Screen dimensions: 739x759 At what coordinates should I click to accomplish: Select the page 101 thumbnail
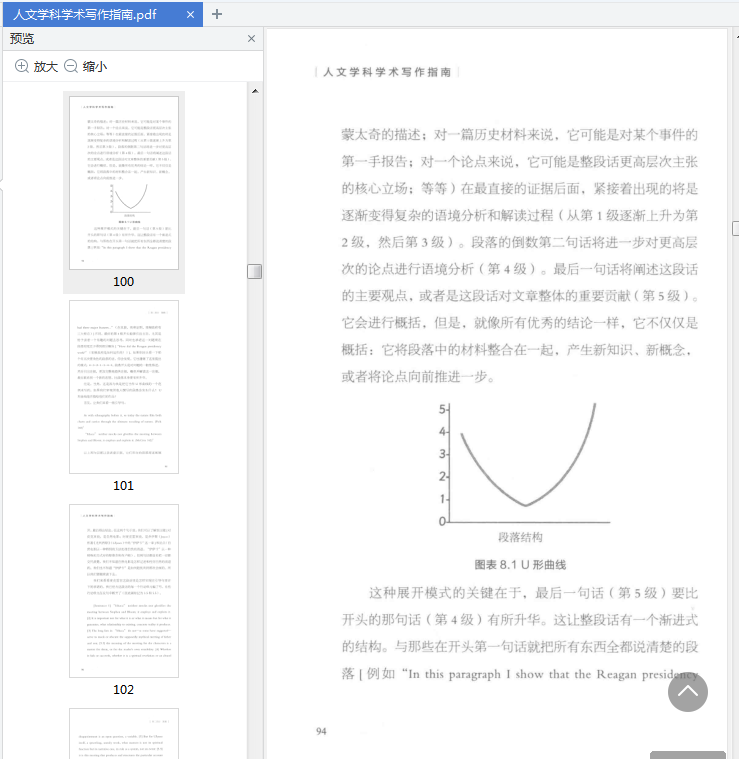tap(124, 387)
